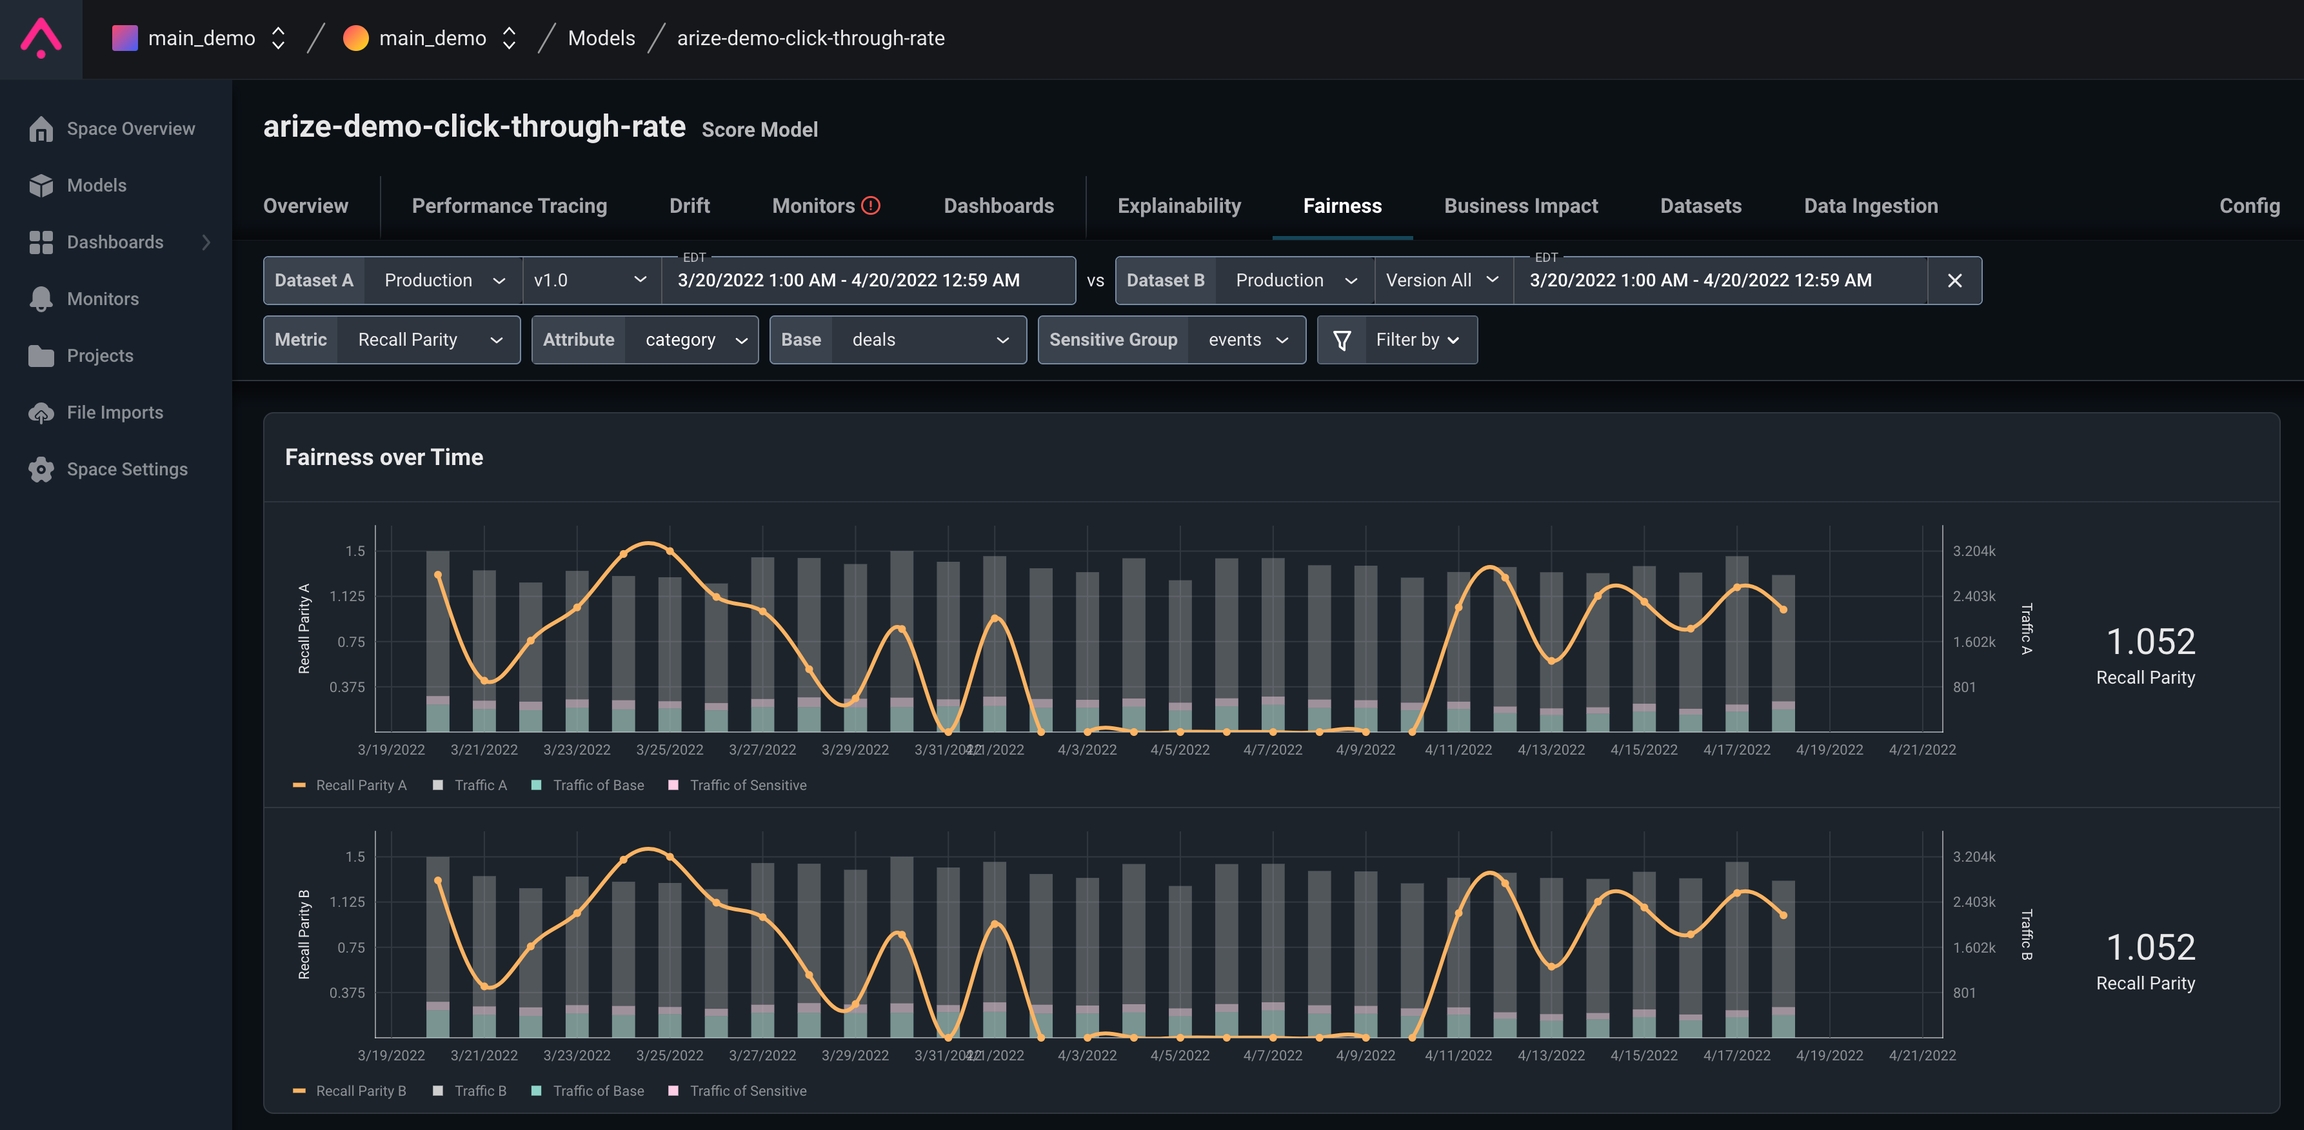Click the Arize logo icon

tap(41, 38)
